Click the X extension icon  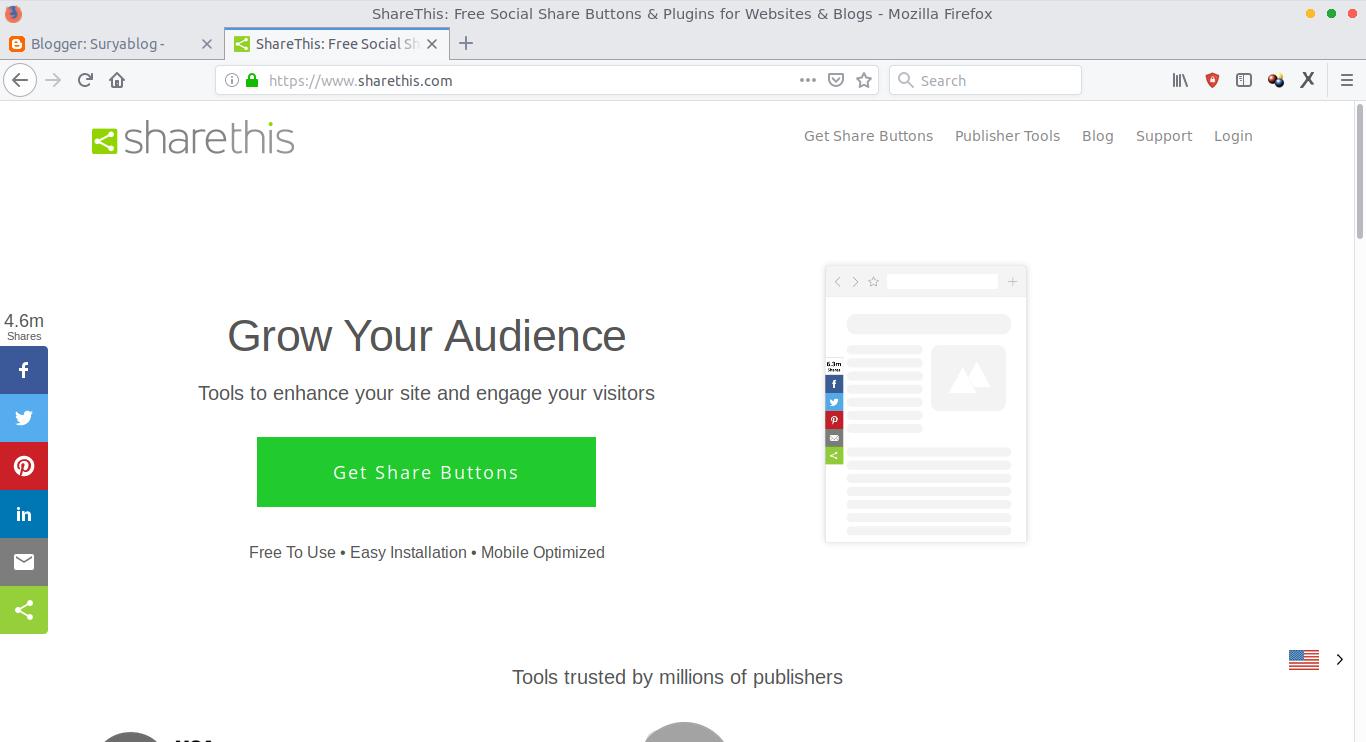[1307, 80]
